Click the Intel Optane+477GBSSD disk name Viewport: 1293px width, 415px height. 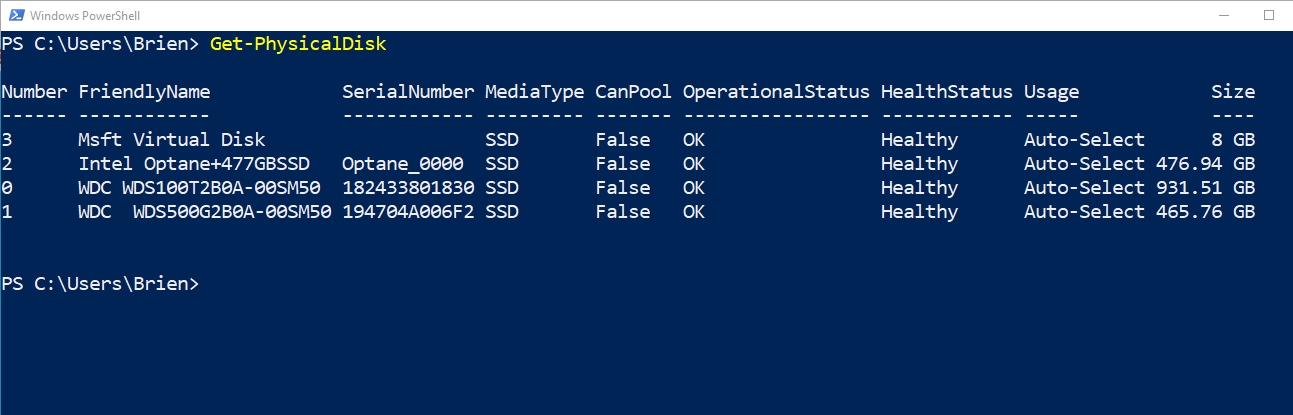pyautogui.click(x=194, y=164)
